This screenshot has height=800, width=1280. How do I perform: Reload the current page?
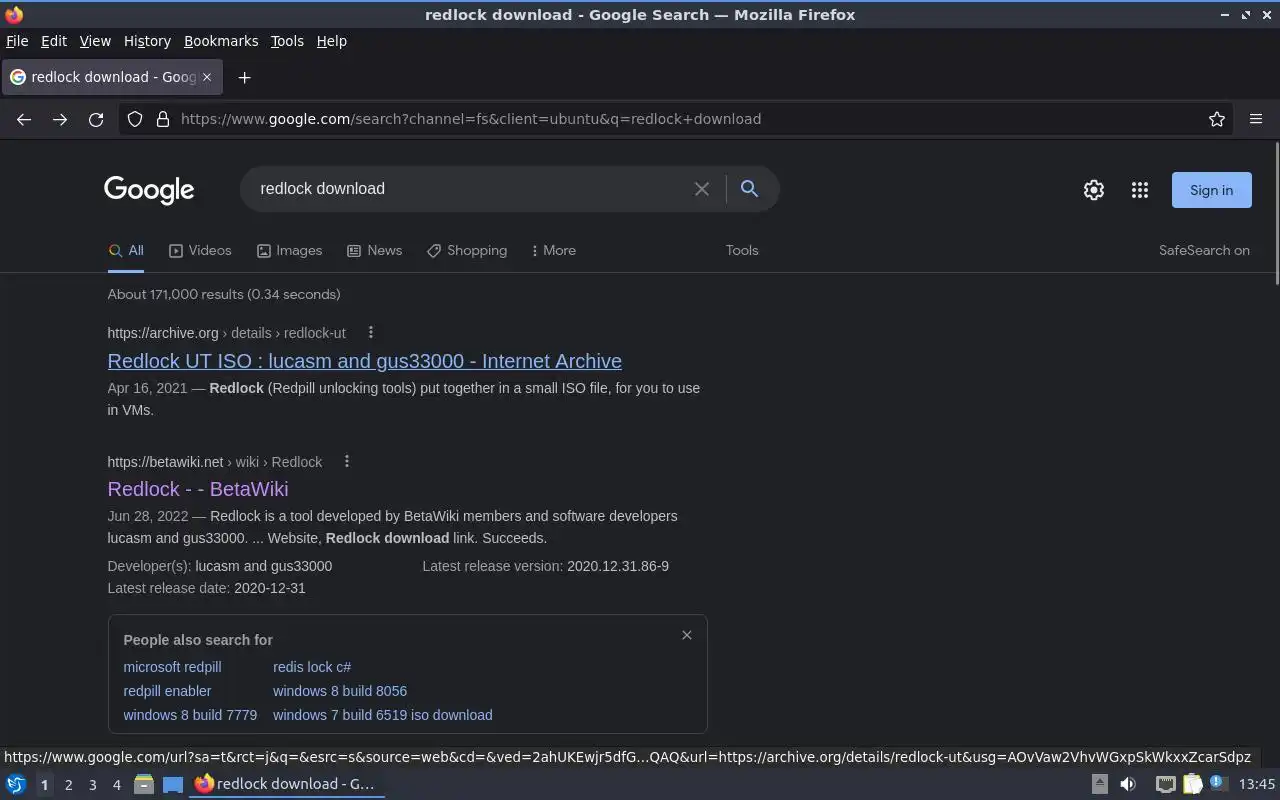pyautogui.click(x=96, y=119)
